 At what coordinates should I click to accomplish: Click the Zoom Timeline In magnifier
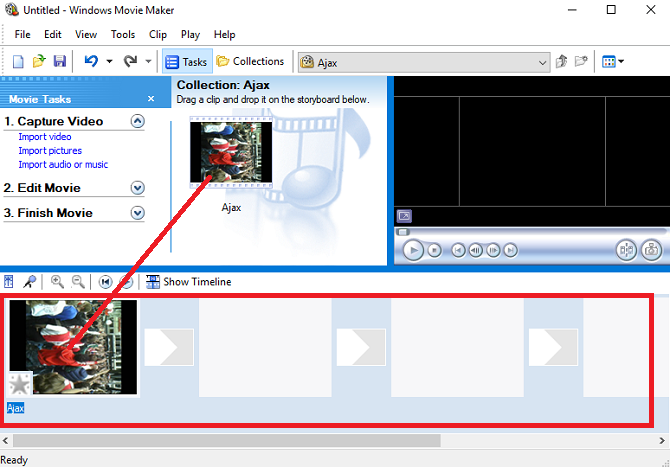pyautogui.click(x=57, y=282)
